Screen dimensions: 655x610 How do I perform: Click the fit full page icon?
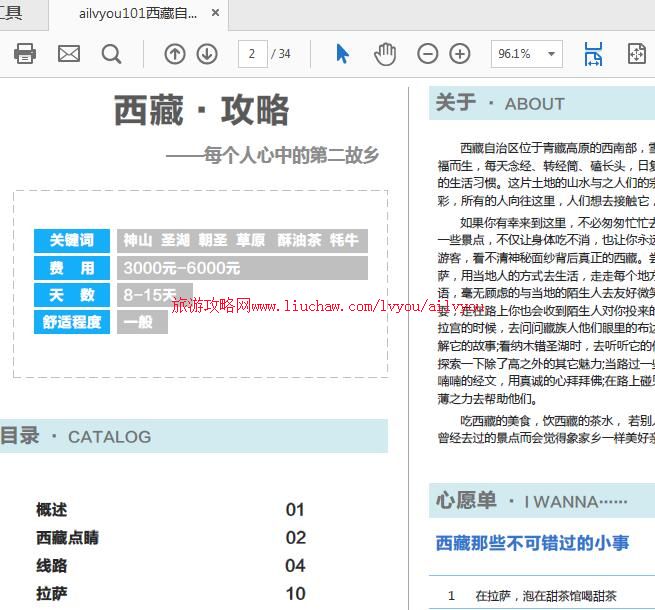tap(637, 54)
